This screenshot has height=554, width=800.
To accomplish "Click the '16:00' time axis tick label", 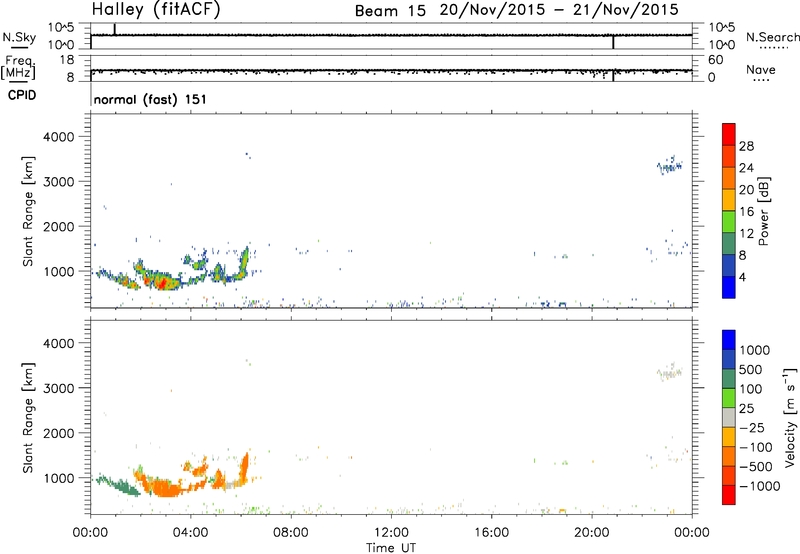I will click(x=491, y=533).
